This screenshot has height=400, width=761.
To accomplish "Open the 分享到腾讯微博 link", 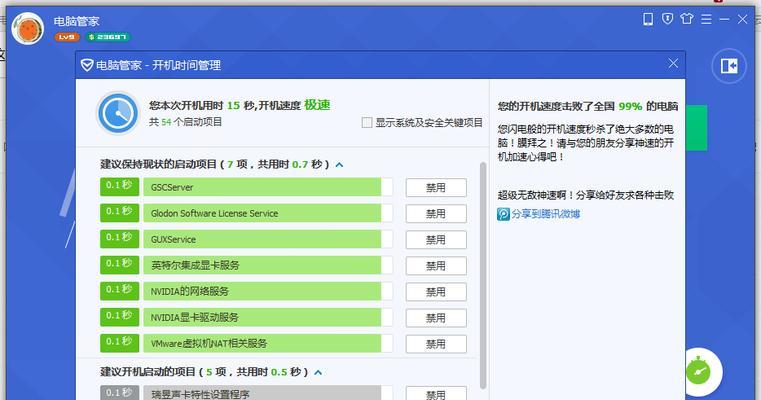I will 546,214.
